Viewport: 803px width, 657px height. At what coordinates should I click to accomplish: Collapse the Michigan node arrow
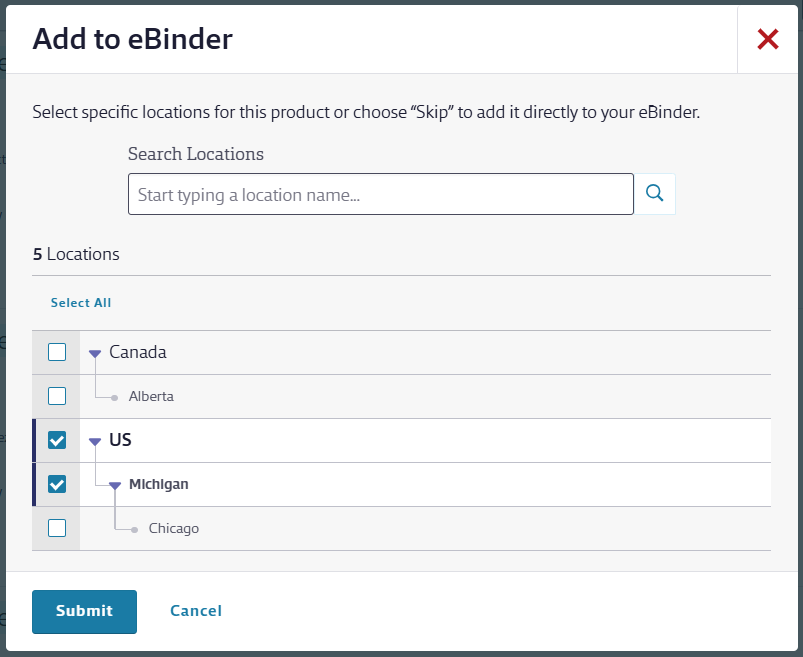[x=115, y=485]
